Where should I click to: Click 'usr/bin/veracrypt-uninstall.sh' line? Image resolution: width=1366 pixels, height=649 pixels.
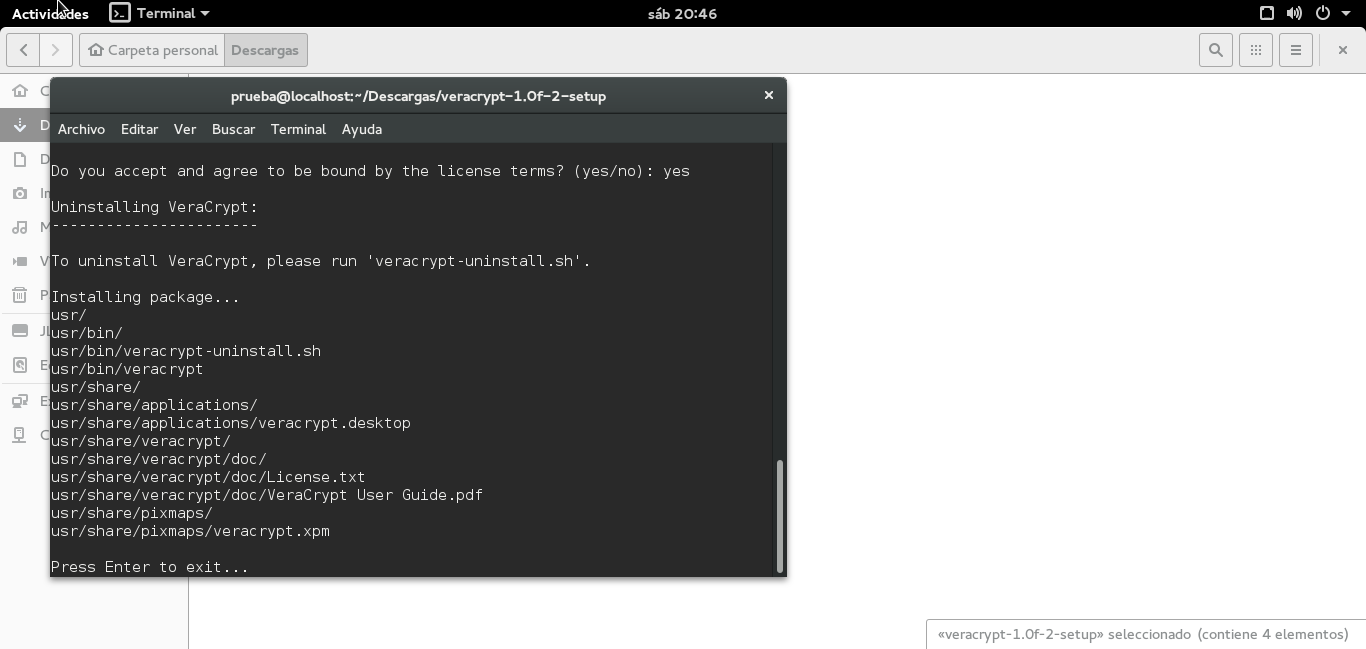pos(186,351)
